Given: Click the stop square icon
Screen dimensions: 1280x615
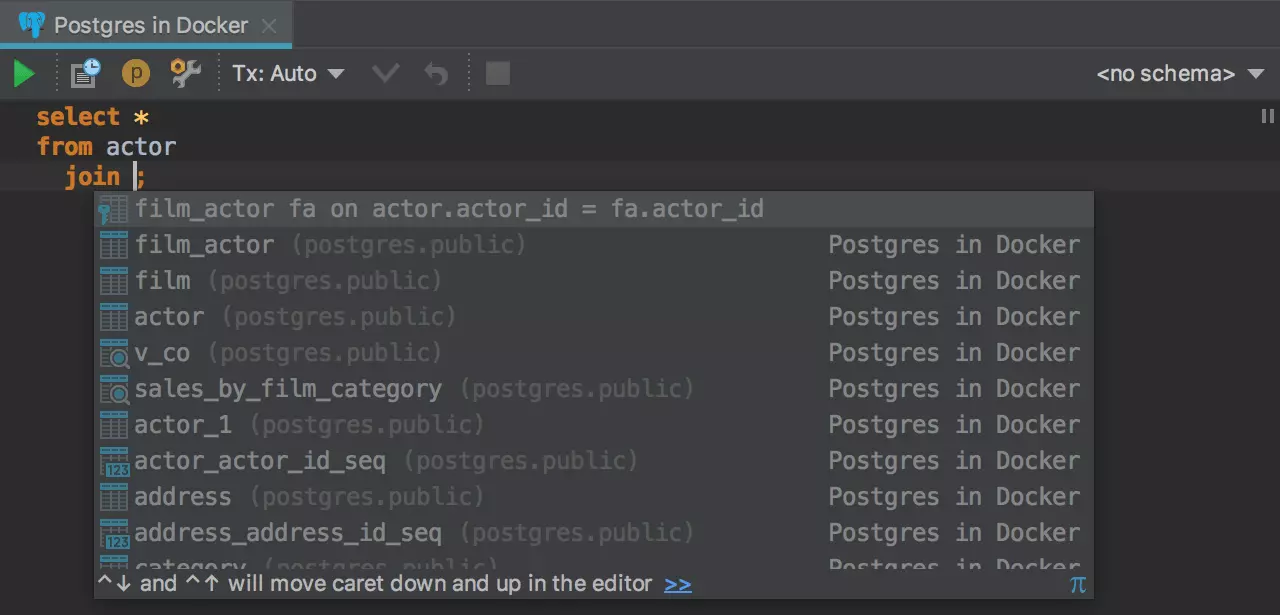Looking at the screenshot, I should [497, 74].
